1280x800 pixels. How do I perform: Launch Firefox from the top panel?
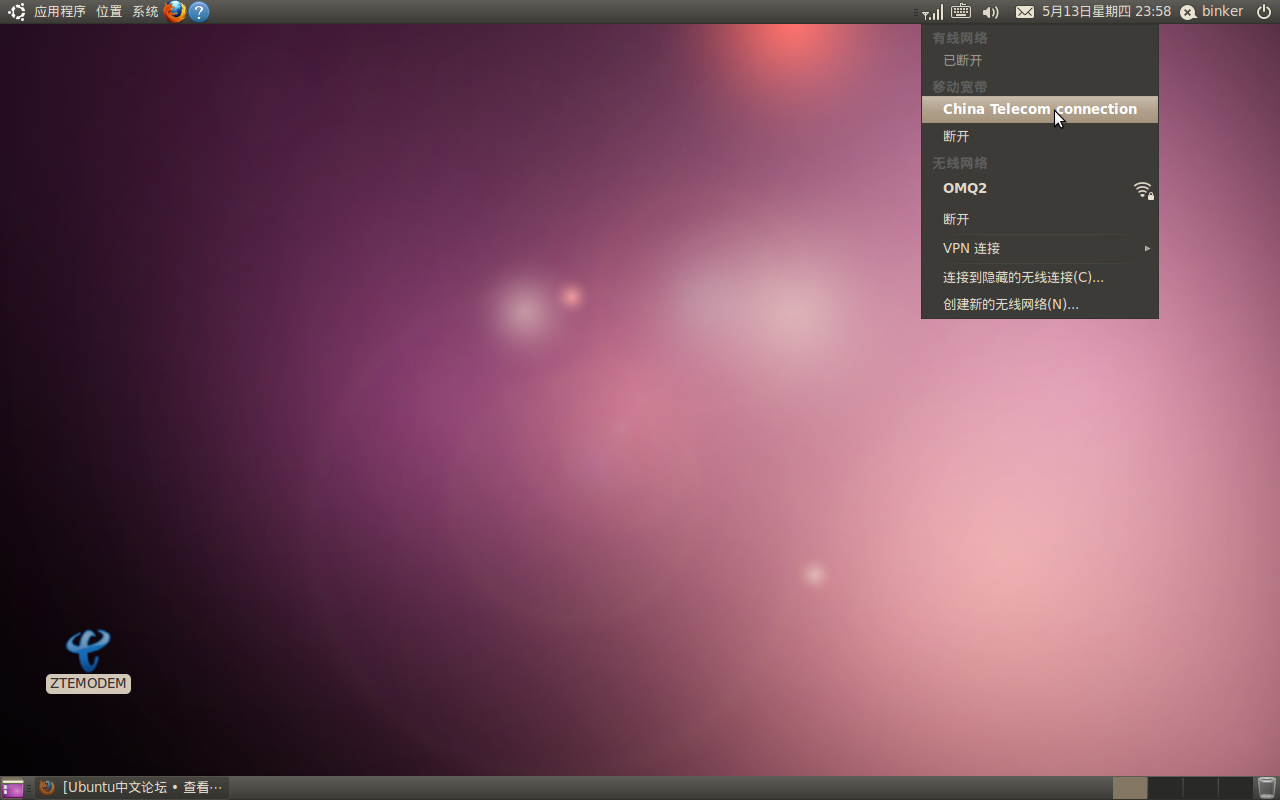coord(175,12)
